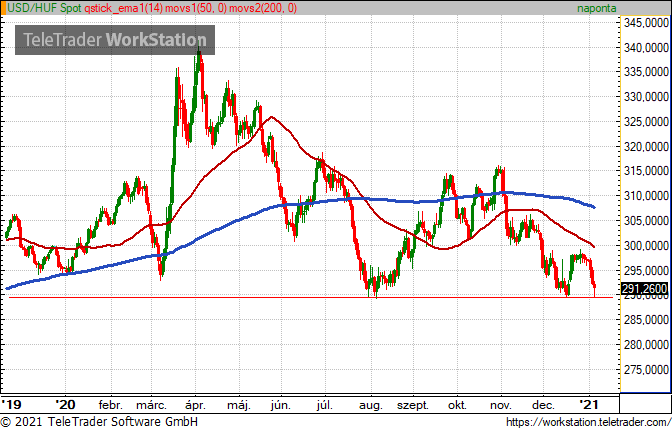Click the márc. month label
The width and height of the screenshot is (672, 431).
[x=151, y=405]
